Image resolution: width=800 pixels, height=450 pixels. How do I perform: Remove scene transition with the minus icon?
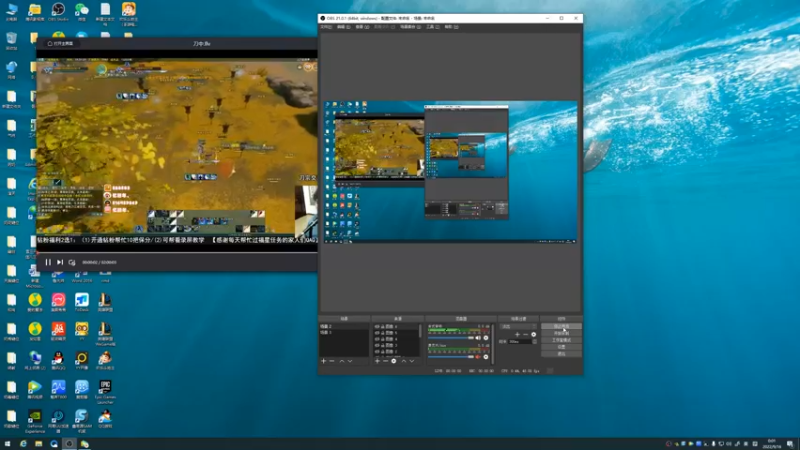point(526,335)
